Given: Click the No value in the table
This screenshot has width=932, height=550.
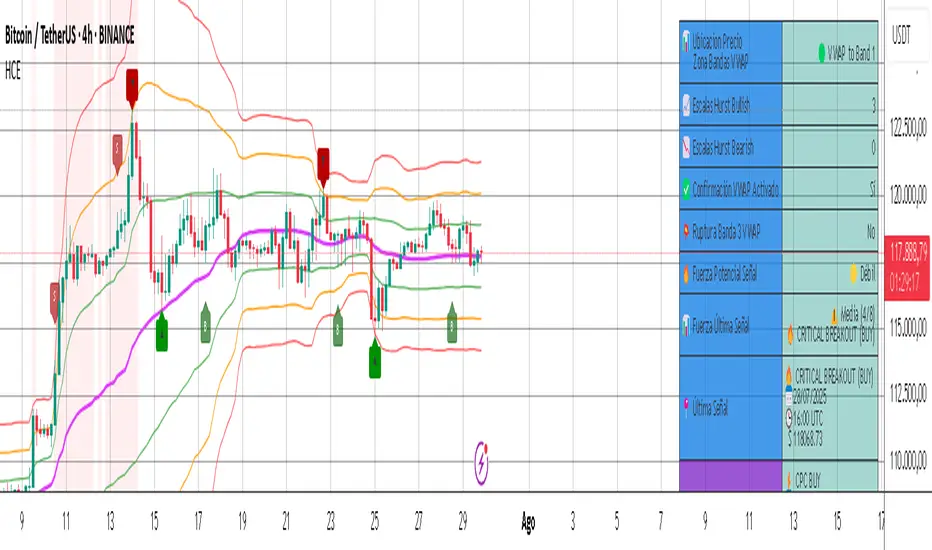Looking at the screenshot, I should [871, 231].
